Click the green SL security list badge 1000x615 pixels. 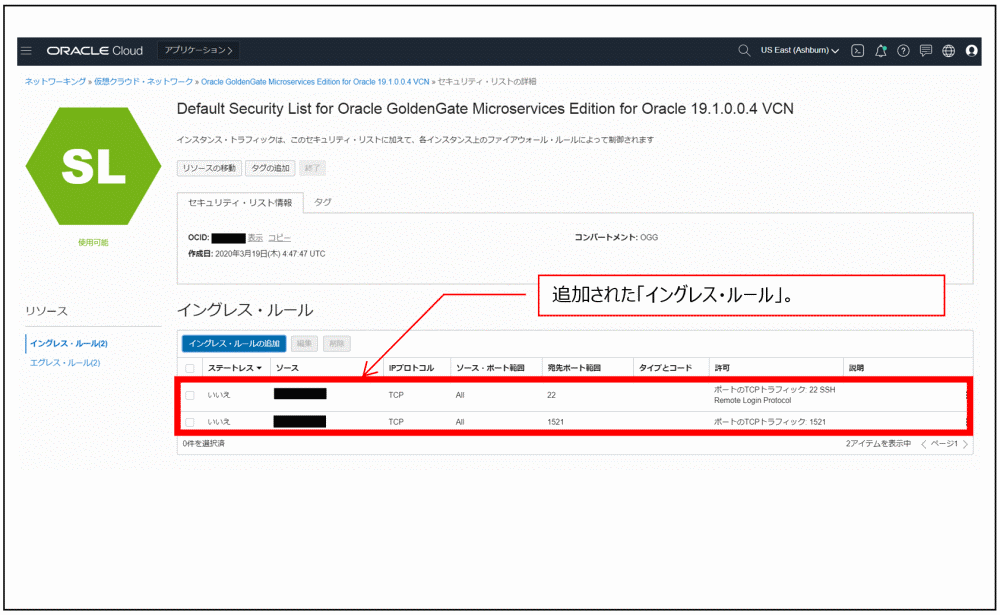click(93, 166)
